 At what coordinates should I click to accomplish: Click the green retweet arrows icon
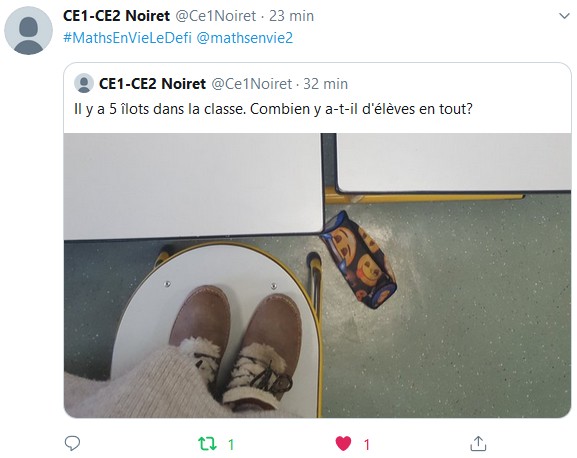pos(207,444)
